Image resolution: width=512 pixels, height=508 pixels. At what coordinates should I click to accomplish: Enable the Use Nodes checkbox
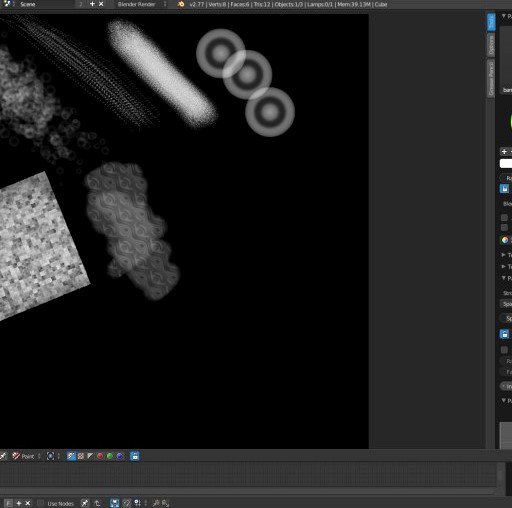(40, 503)
